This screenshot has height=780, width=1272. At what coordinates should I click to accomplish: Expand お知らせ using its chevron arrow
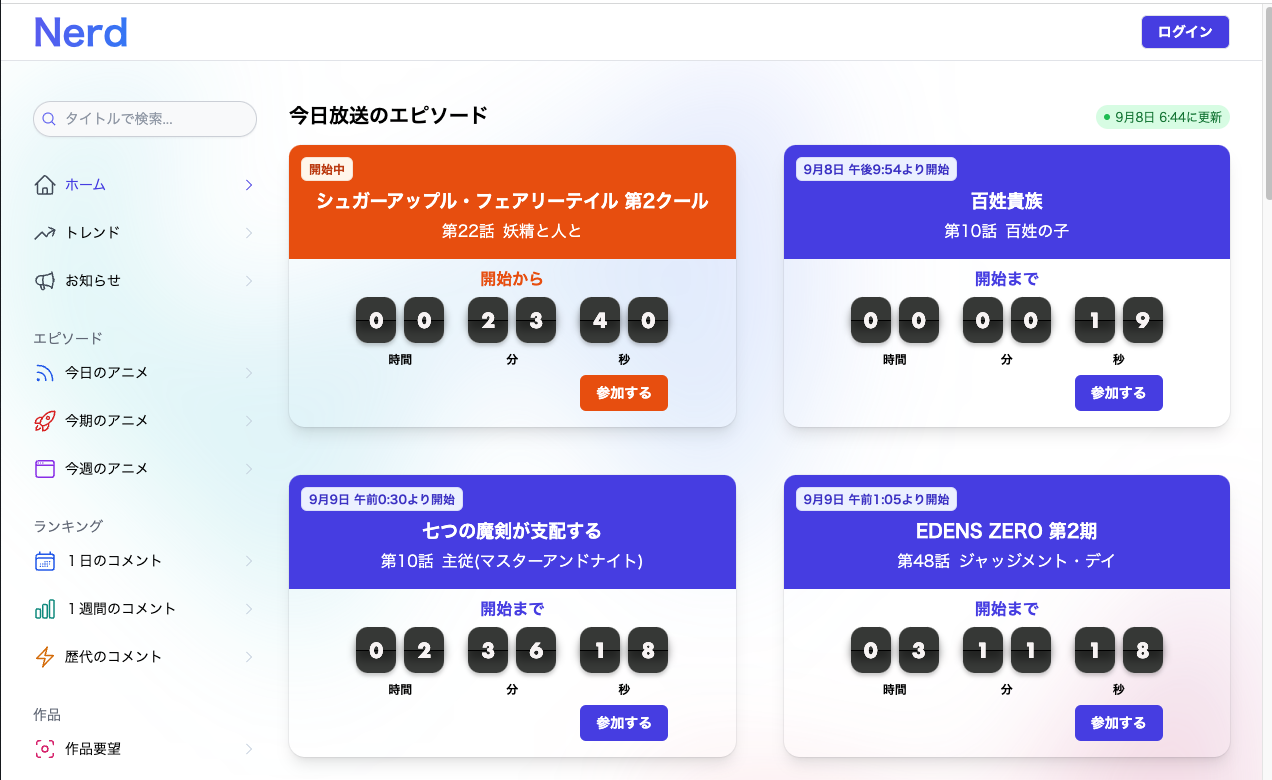pyautogui.click(x=248, y=280)
